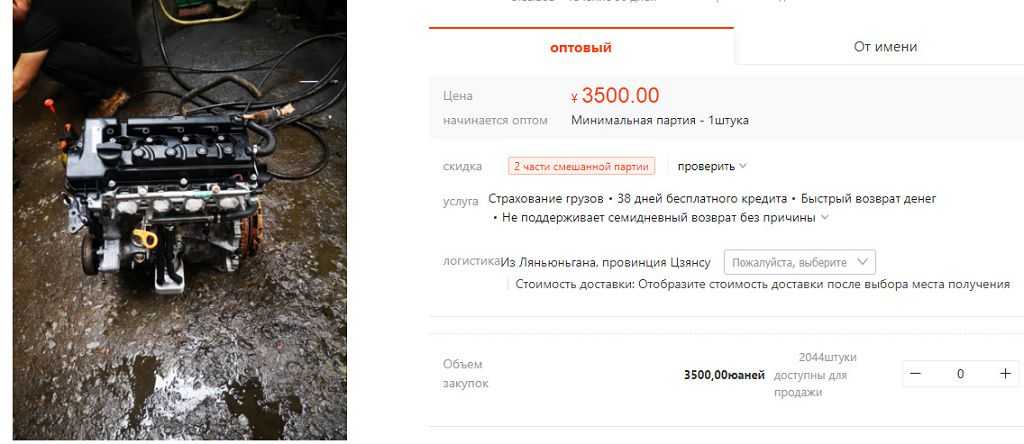
Task: Select the Быстрый возврат денег service
Action: click(x=869, y=198)
